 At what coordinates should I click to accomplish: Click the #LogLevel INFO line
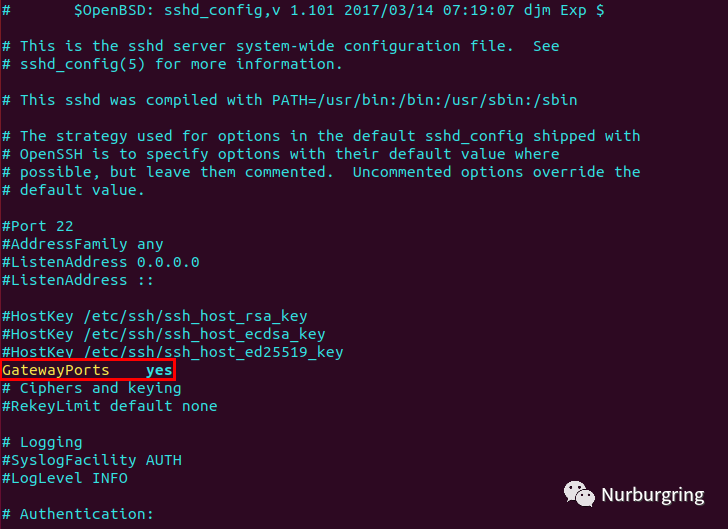point(65,478)
